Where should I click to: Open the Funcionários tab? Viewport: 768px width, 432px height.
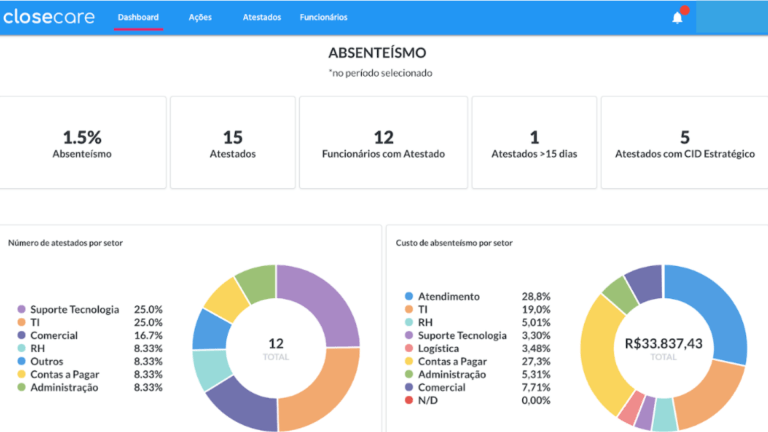click(324, 17)
